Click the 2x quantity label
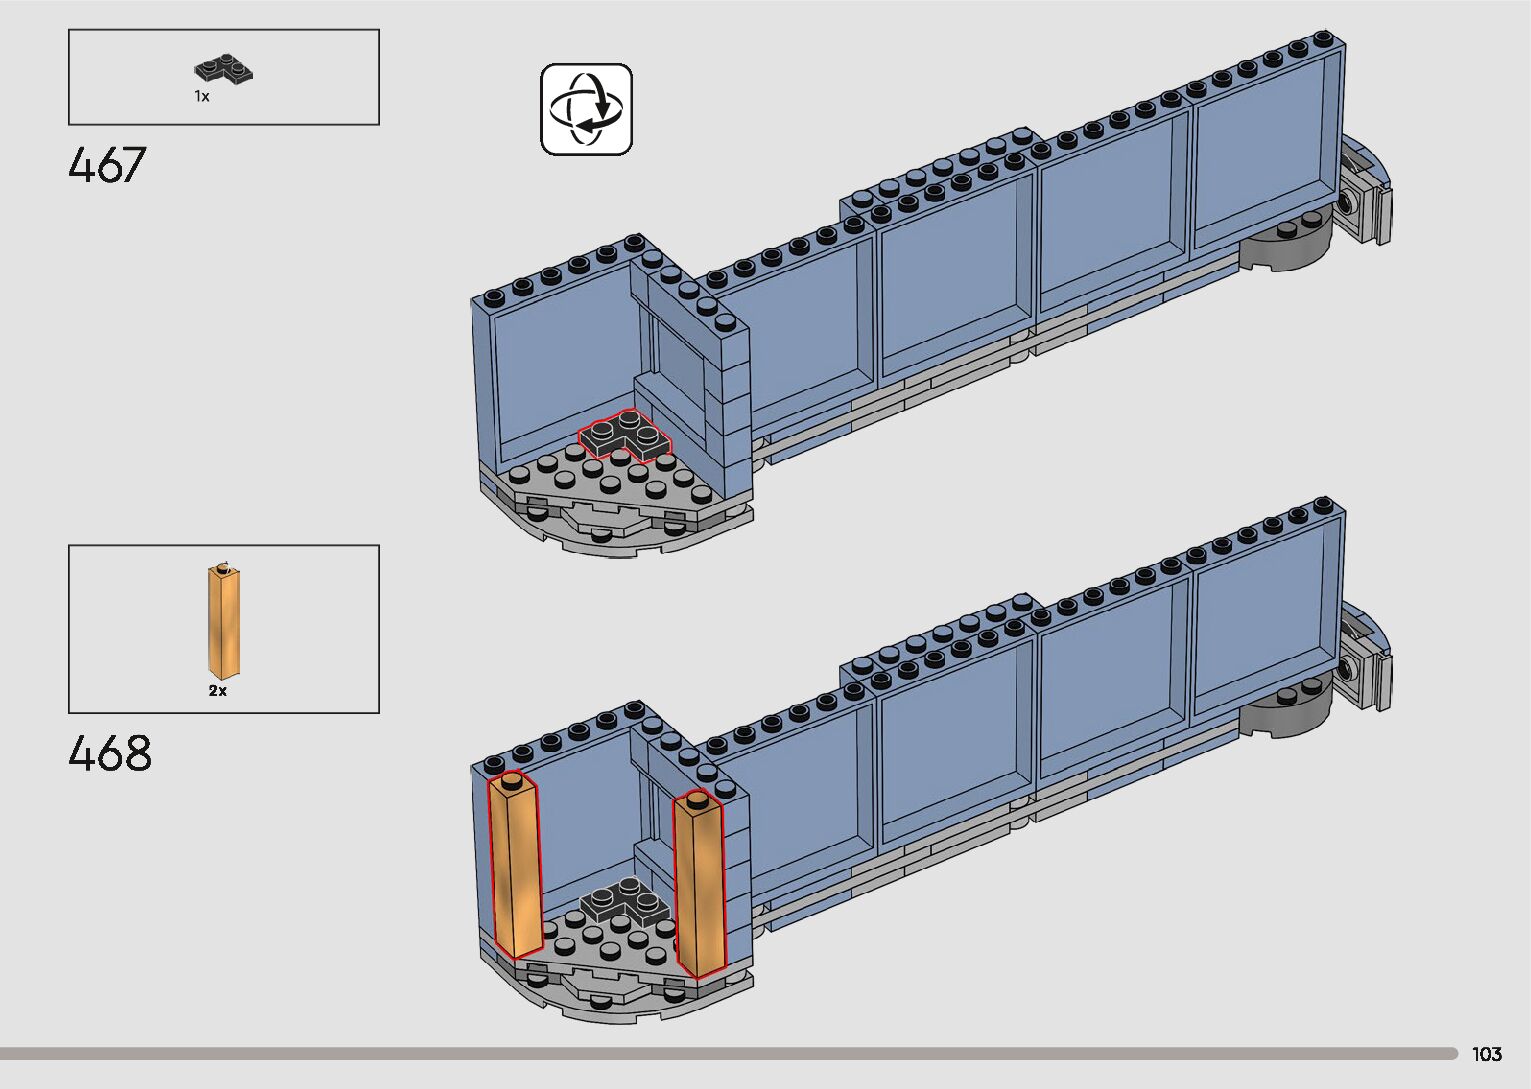Image resolution: width=1531 pixels, height=1089 pixels. pos(218,691)
